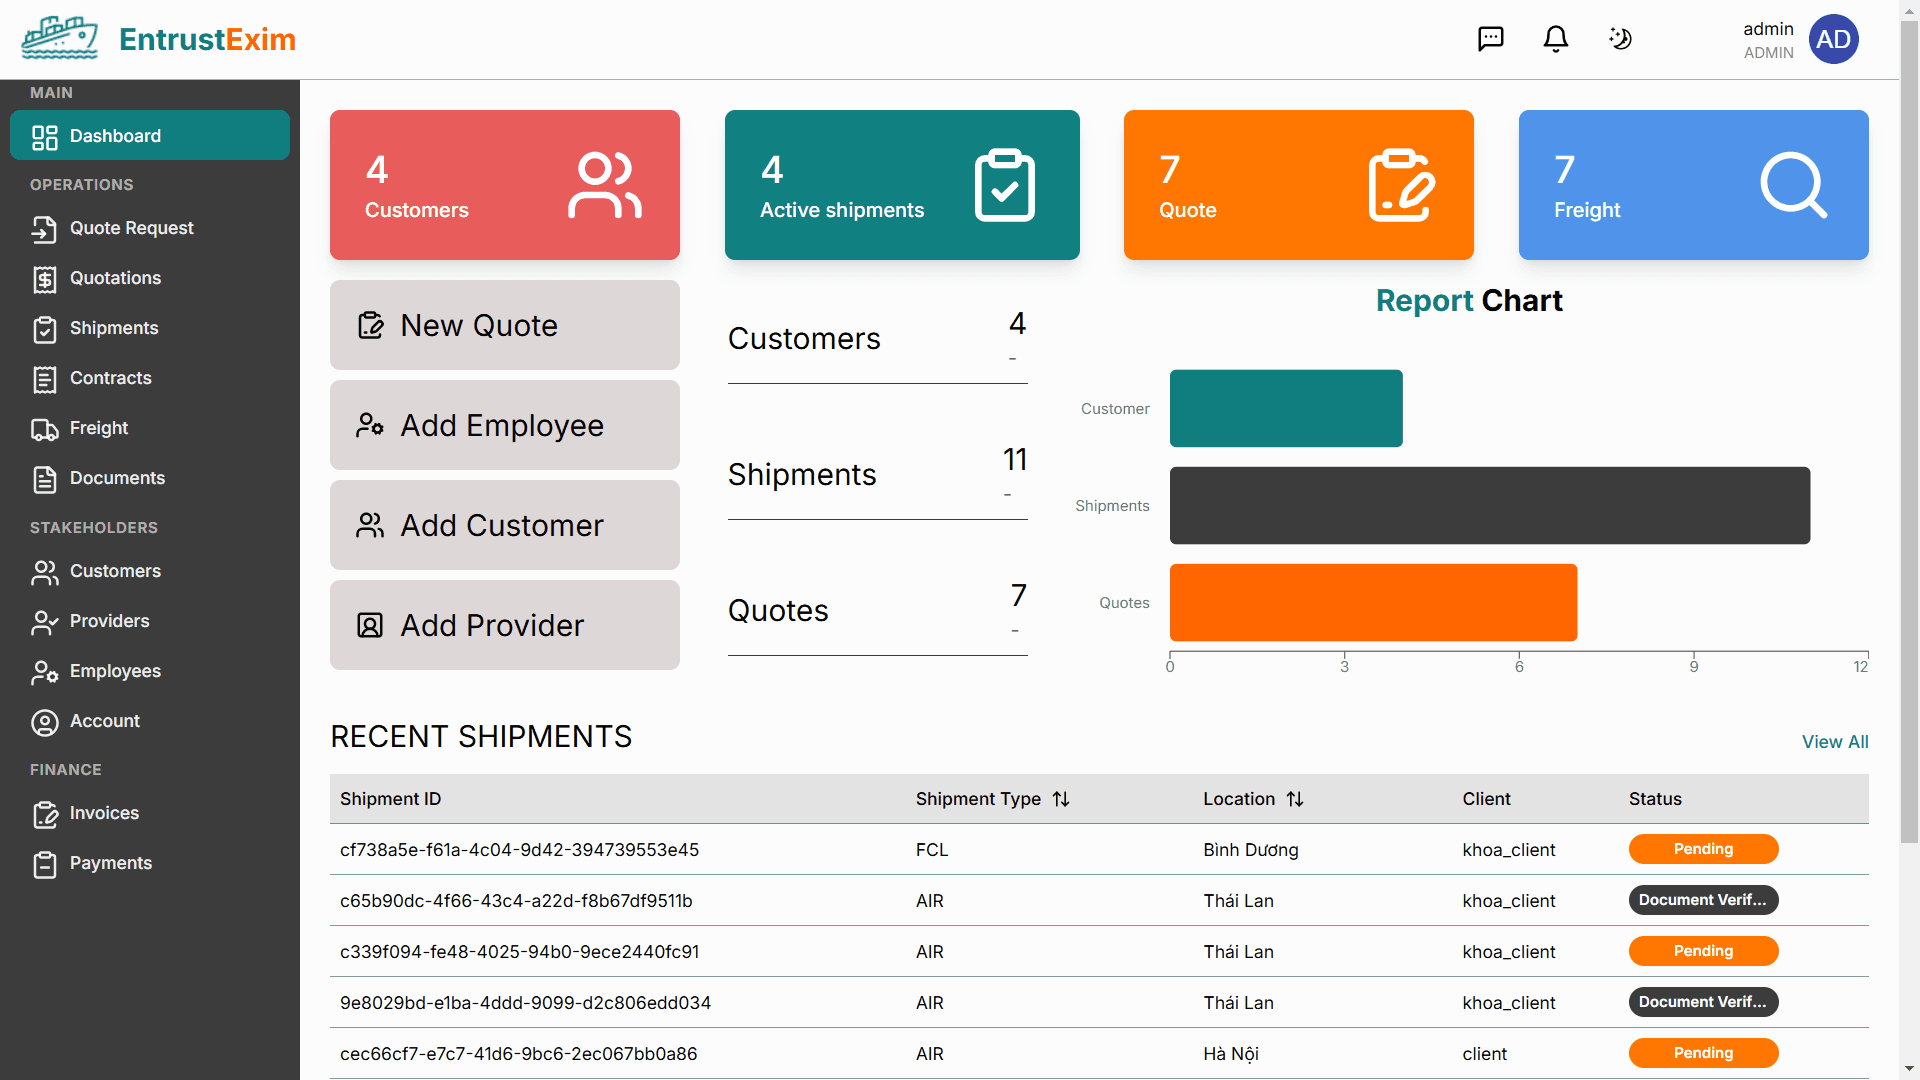Image resolution: width=1920 pixels, height=1080 pixels.
Task: Open Payments under Finance
Action: coord(150,864)
